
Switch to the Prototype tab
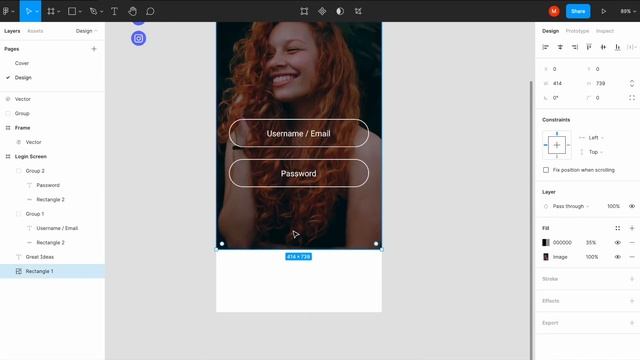tap(577, 31)
